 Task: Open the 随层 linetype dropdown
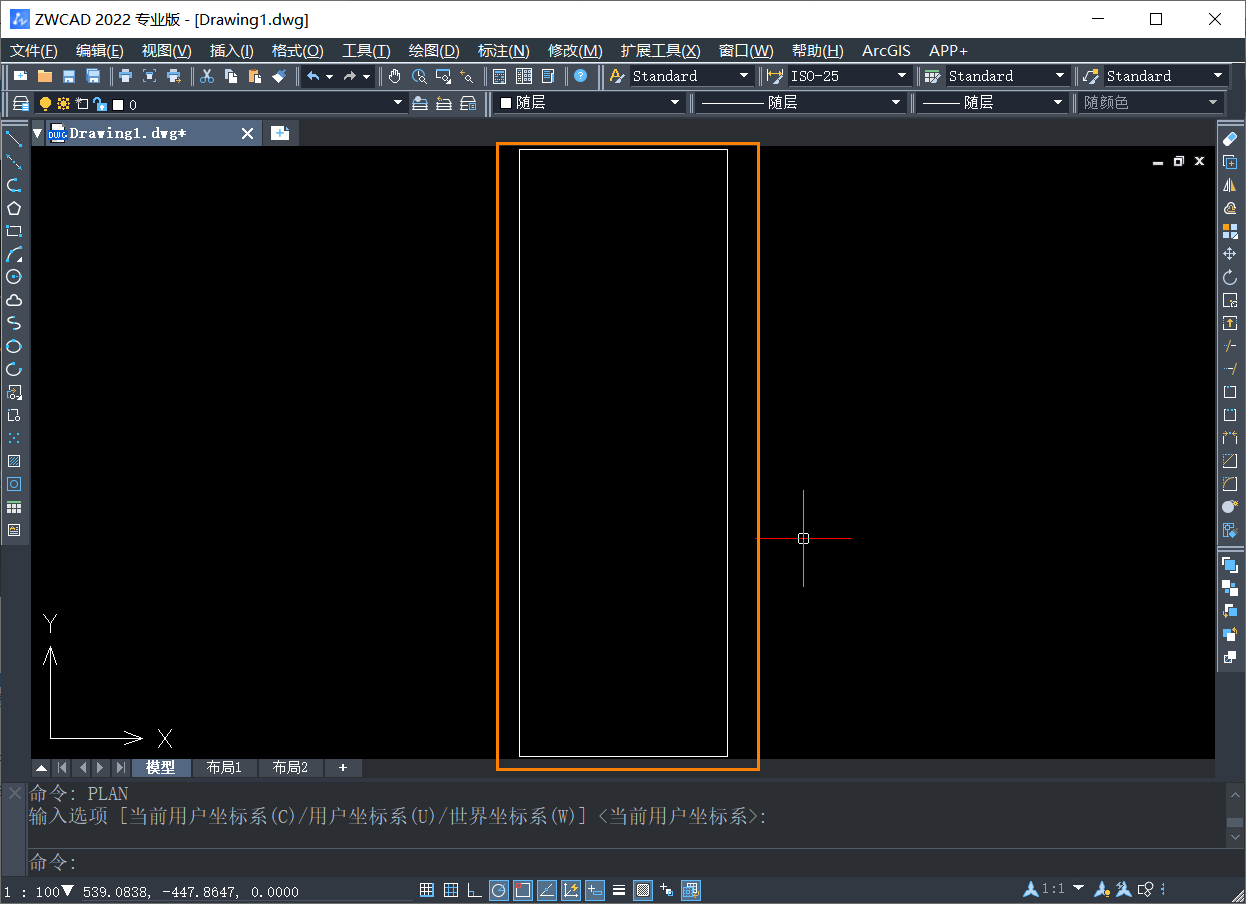tap(800, 103)
